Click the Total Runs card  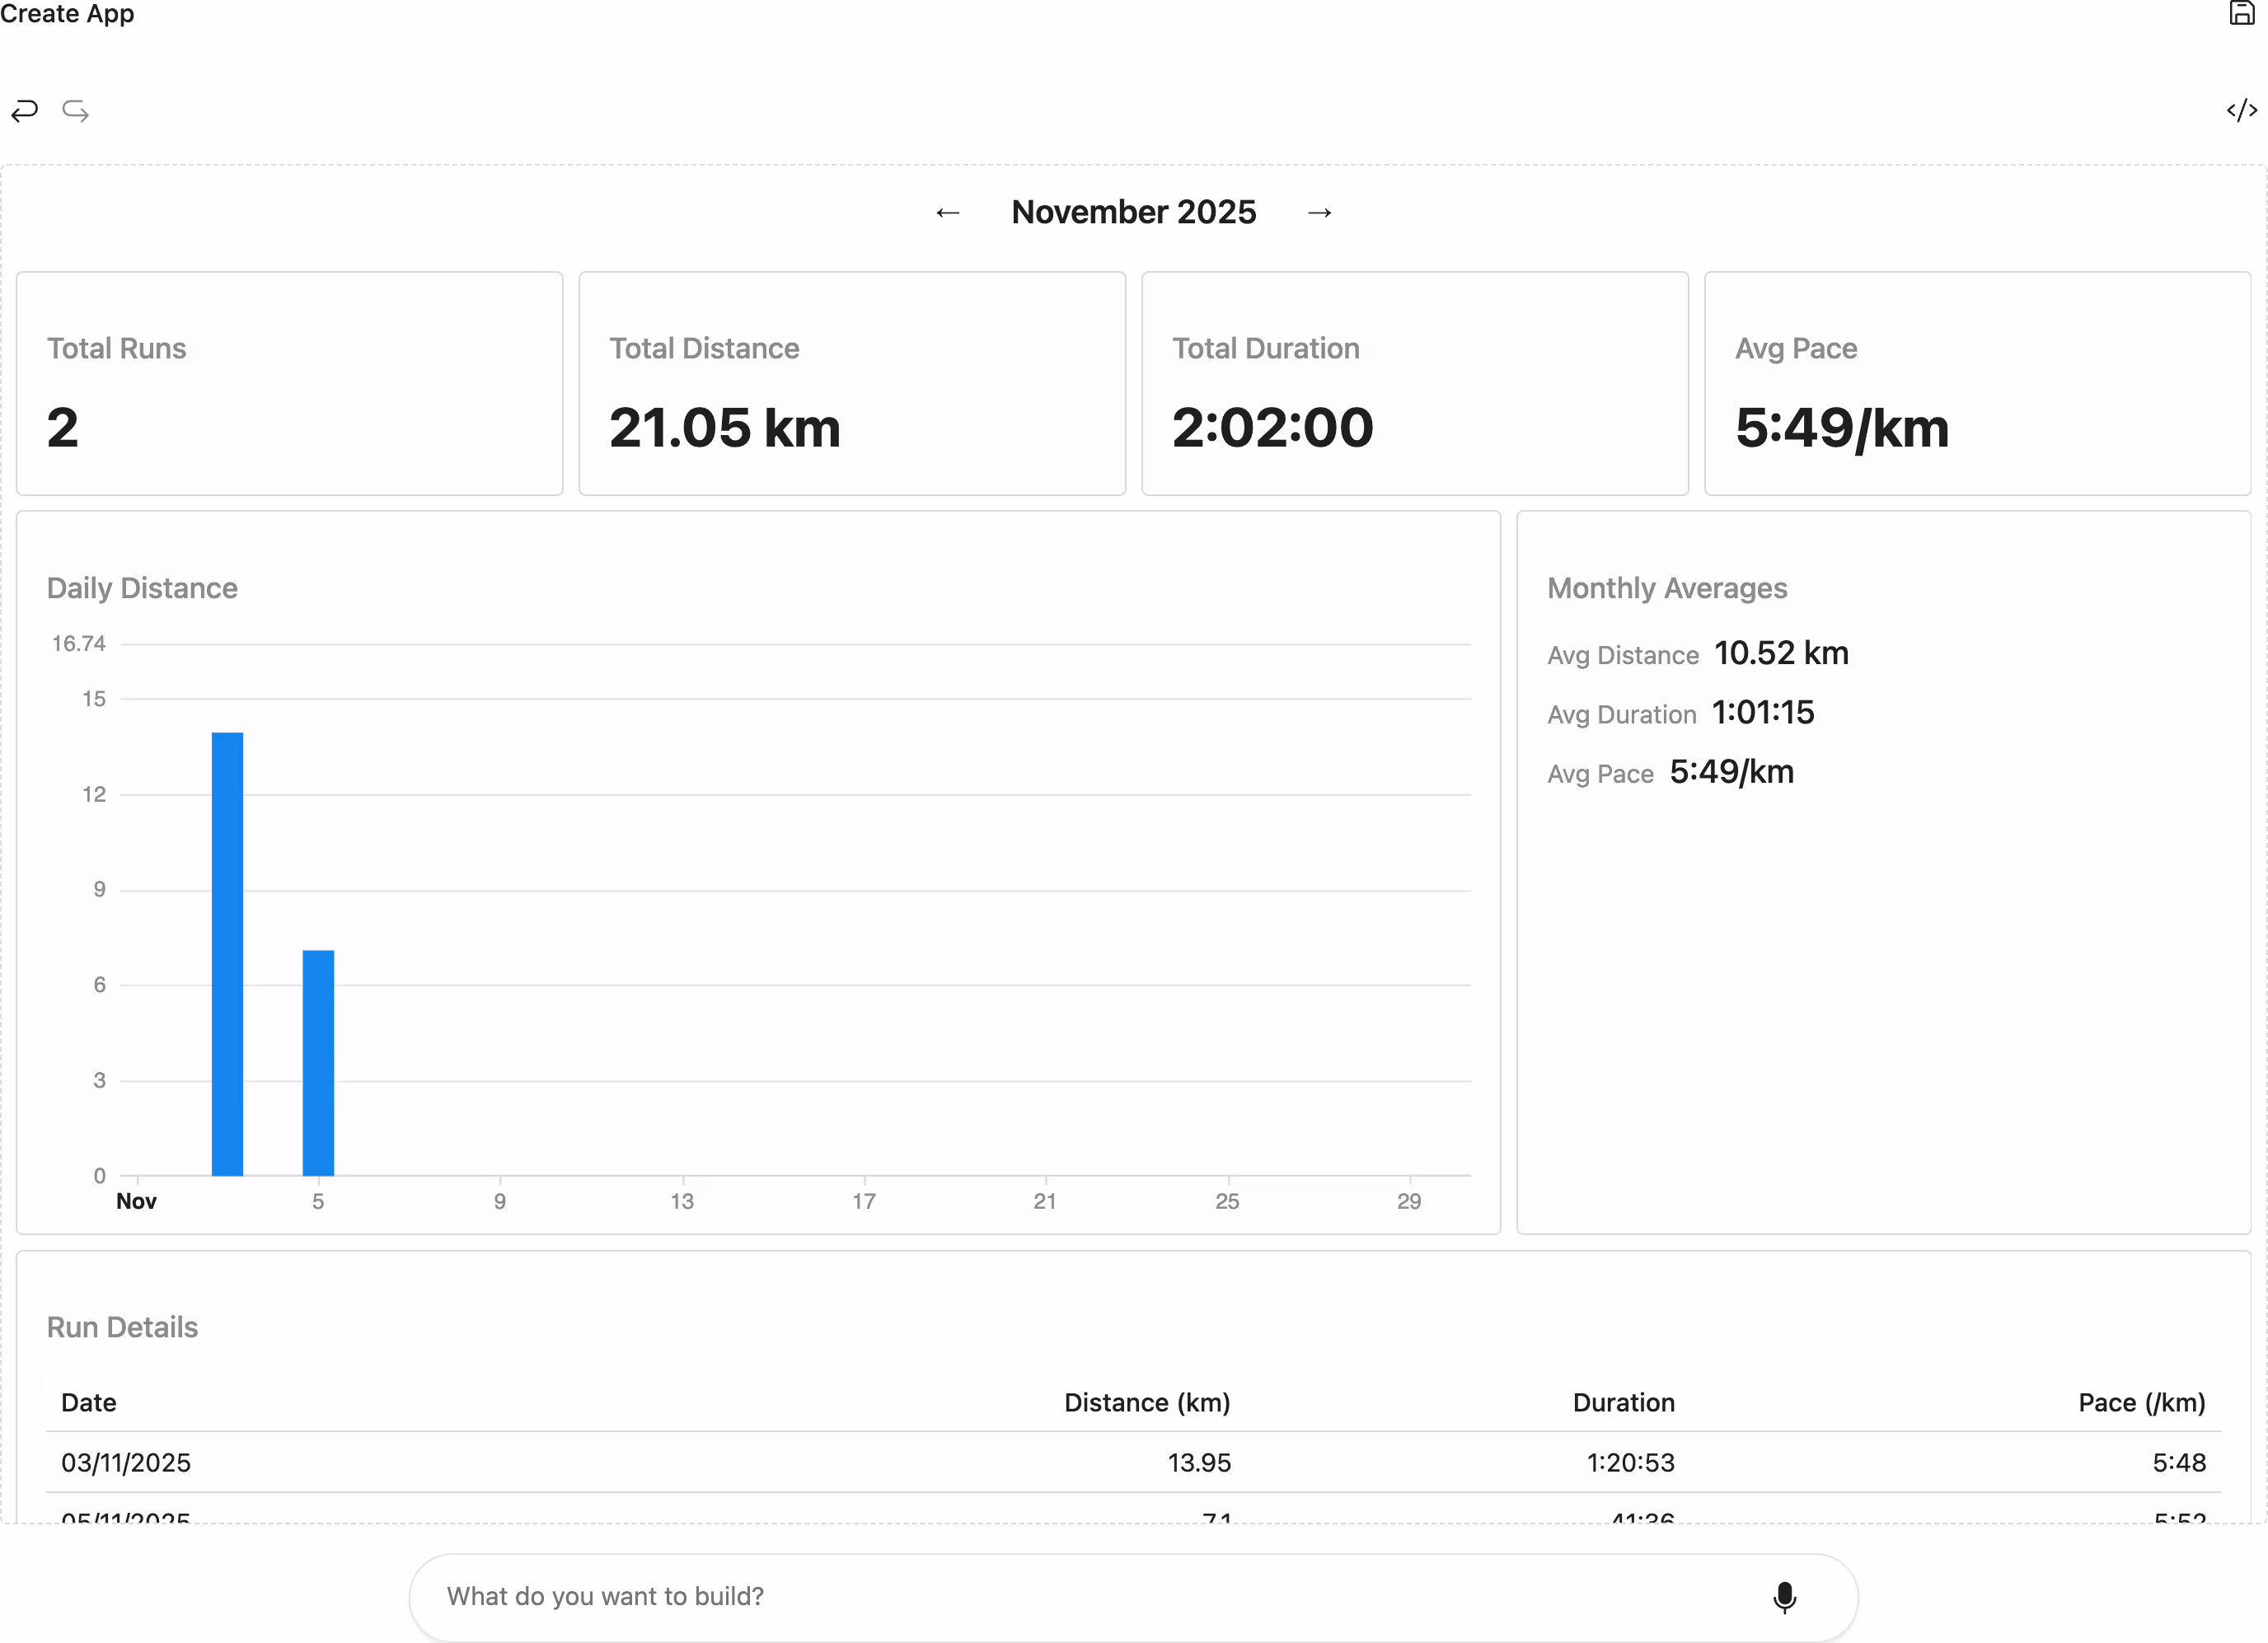[x=289, y=384]
